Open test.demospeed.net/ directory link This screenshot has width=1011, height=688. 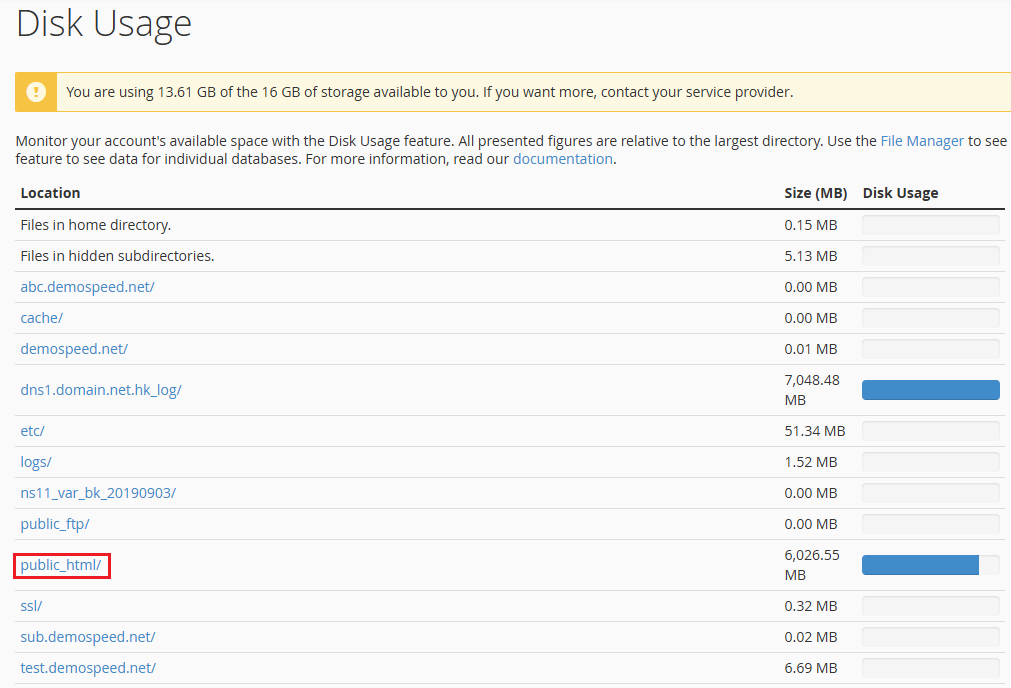(88, 668)
